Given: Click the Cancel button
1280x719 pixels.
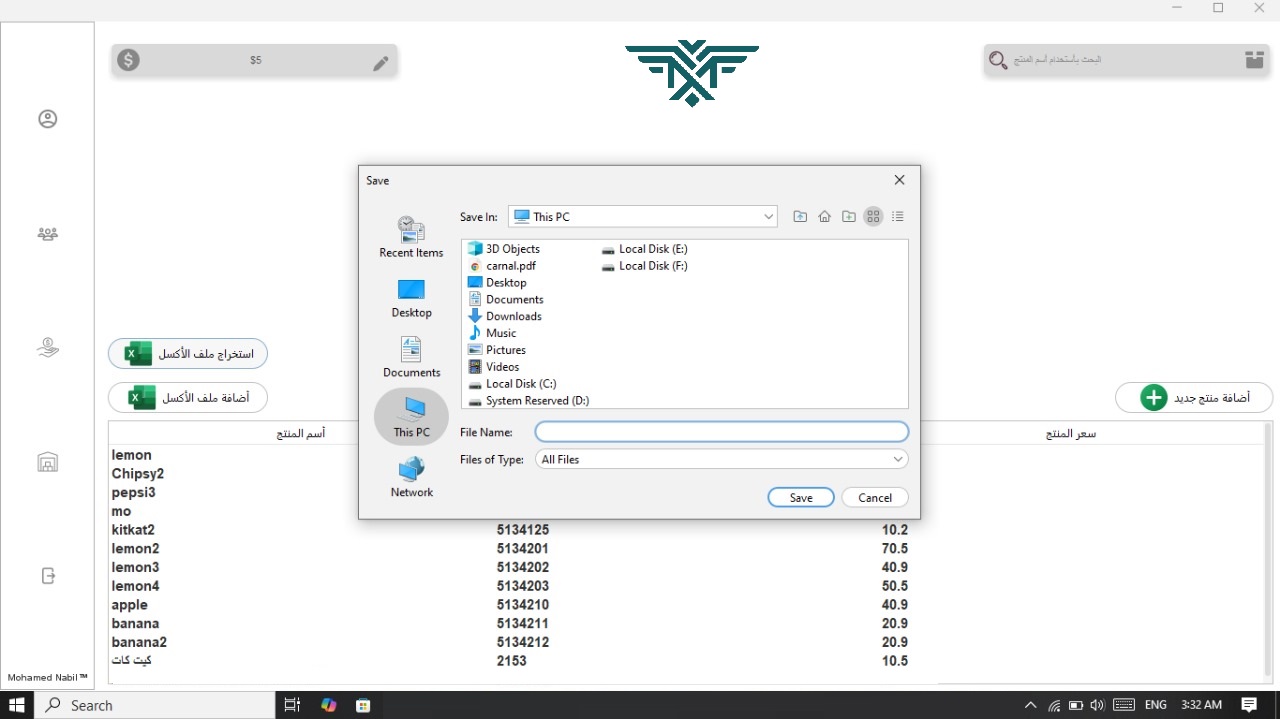Looking at the screenshot, I should click(x=875, y=497).
